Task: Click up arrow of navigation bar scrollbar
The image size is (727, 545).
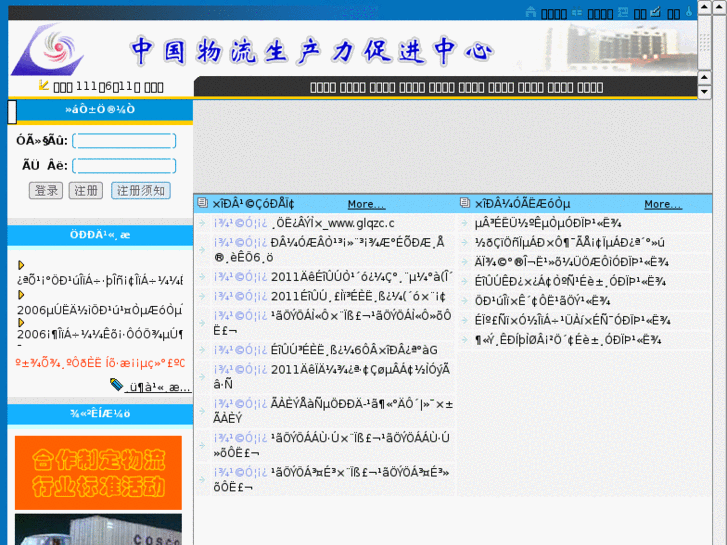Action: click(704, 77)
